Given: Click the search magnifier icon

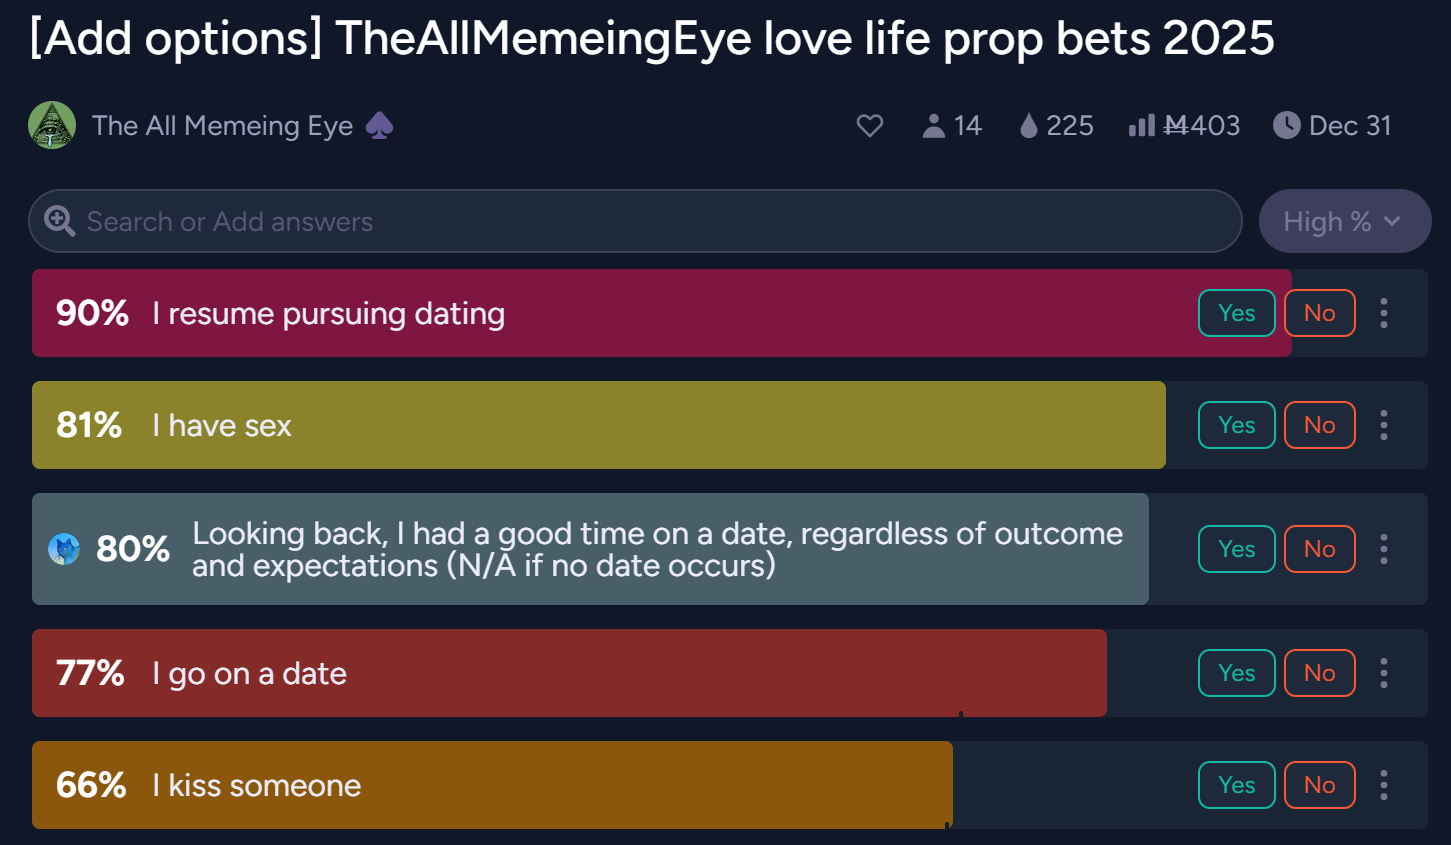Looking at the screenshot, I should [60, 221].
